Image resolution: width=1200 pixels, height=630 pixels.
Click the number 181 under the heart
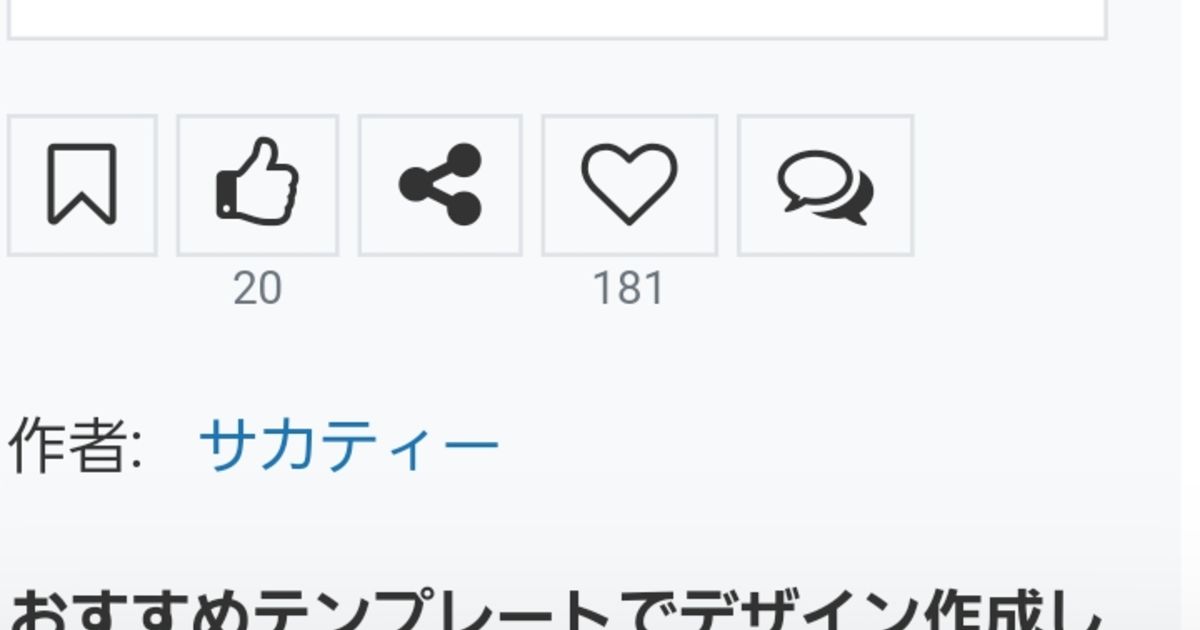point(629,289)
